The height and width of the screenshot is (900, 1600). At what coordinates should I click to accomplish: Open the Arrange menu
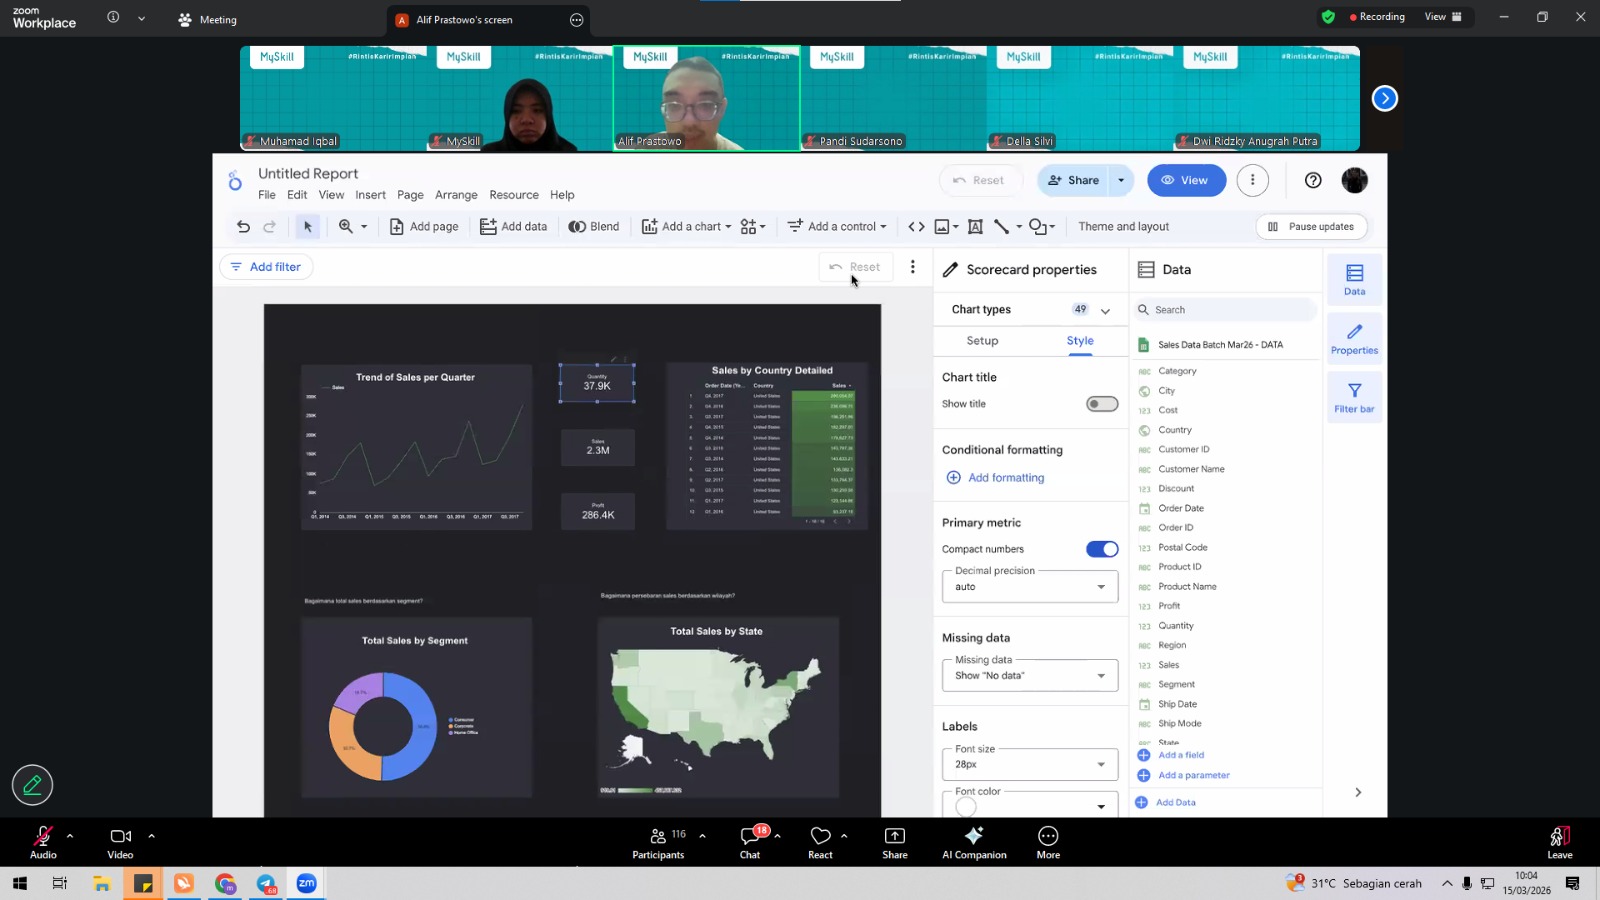point(456,195)
